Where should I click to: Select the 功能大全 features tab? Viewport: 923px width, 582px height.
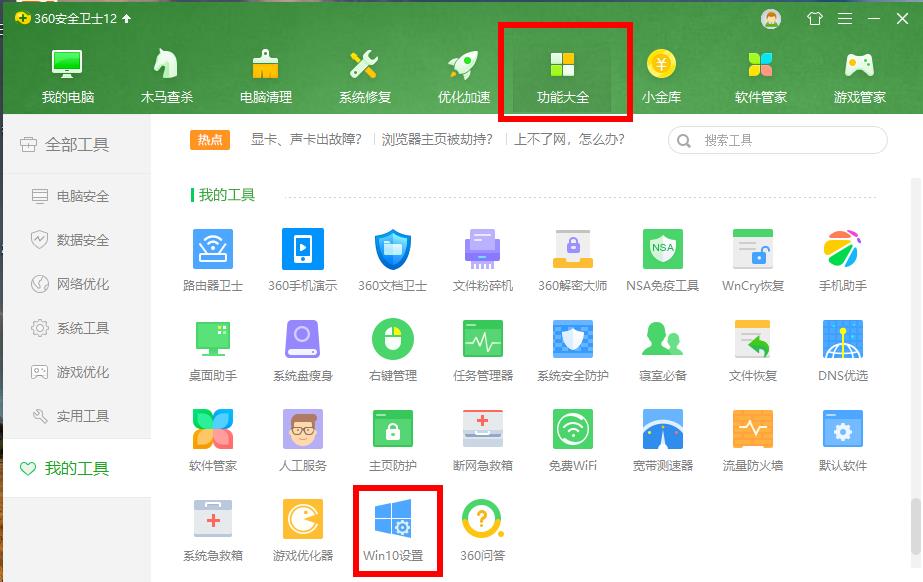[562, 77]
